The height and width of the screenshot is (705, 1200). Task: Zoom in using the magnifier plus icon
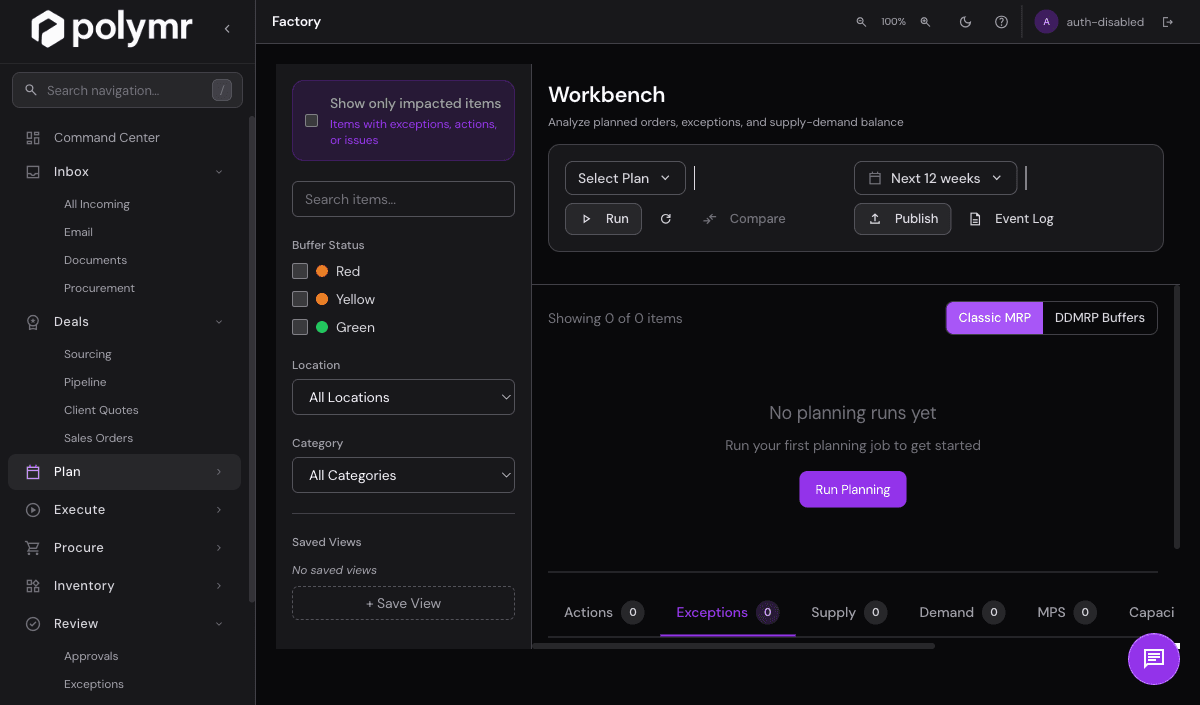pos(925,22)
